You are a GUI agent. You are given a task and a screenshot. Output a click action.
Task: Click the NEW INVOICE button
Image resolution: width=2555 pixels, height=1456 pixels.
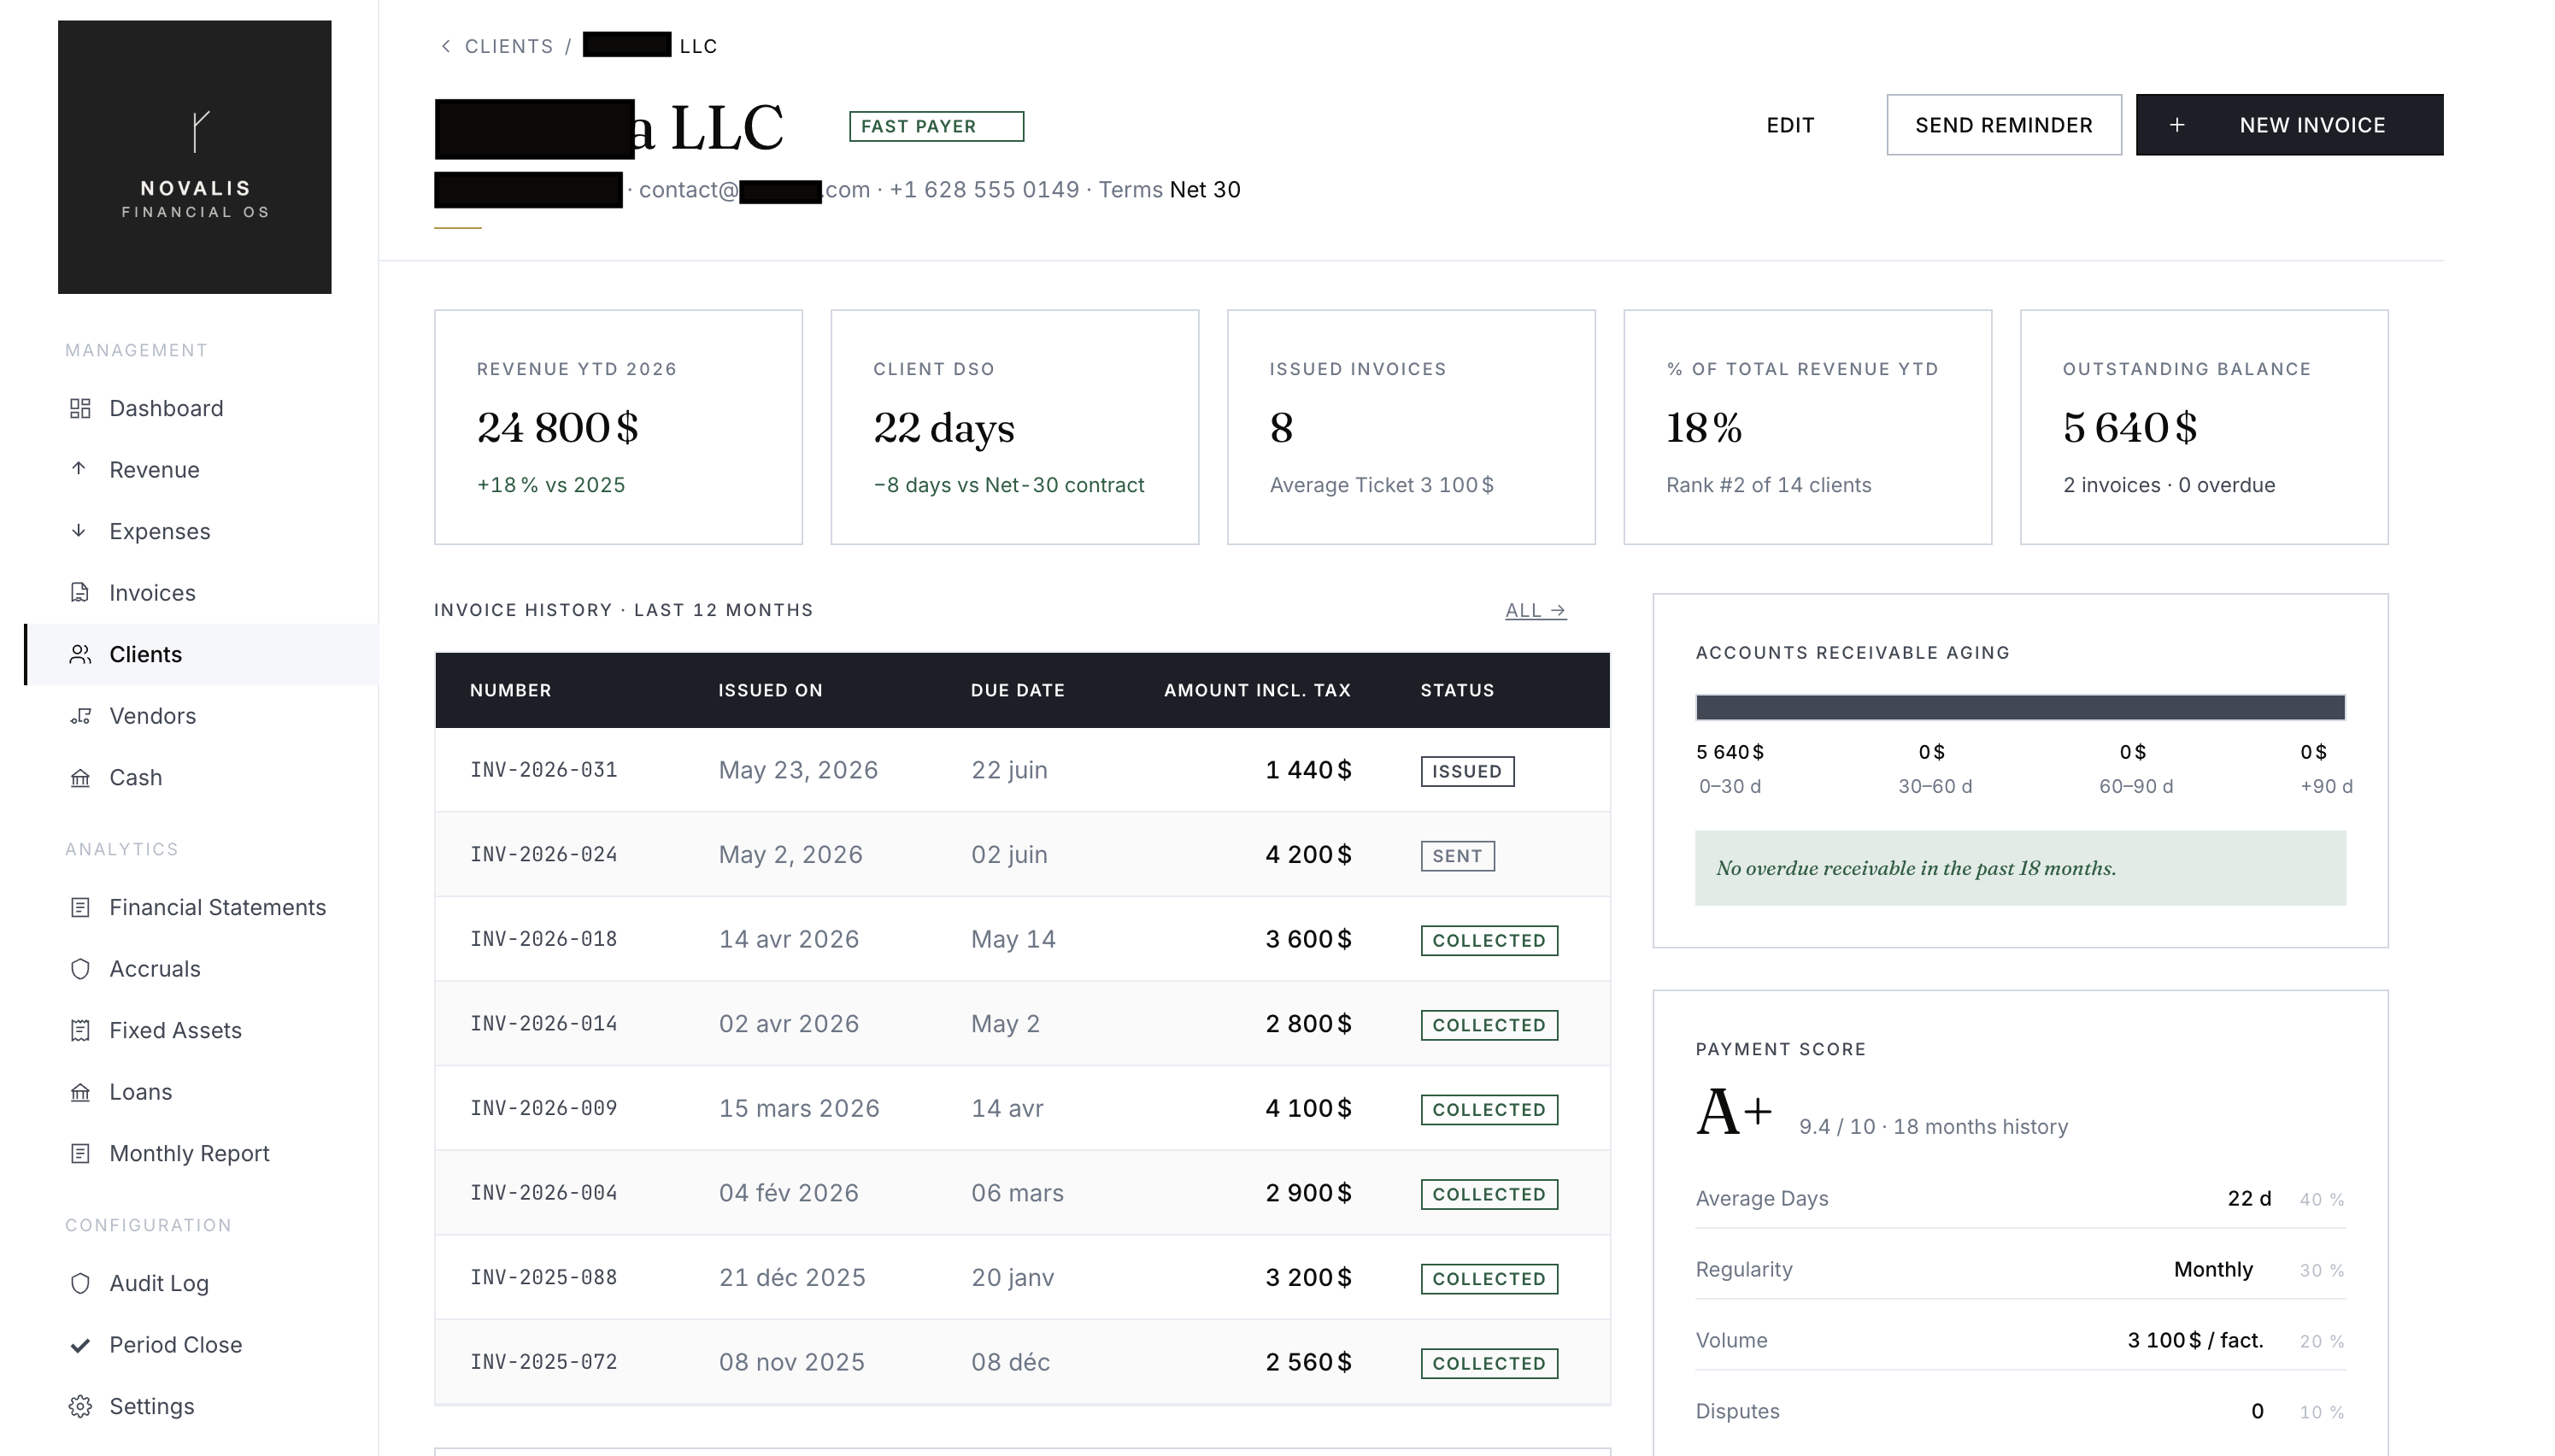pyautogui.click(x=2290, y=125)
